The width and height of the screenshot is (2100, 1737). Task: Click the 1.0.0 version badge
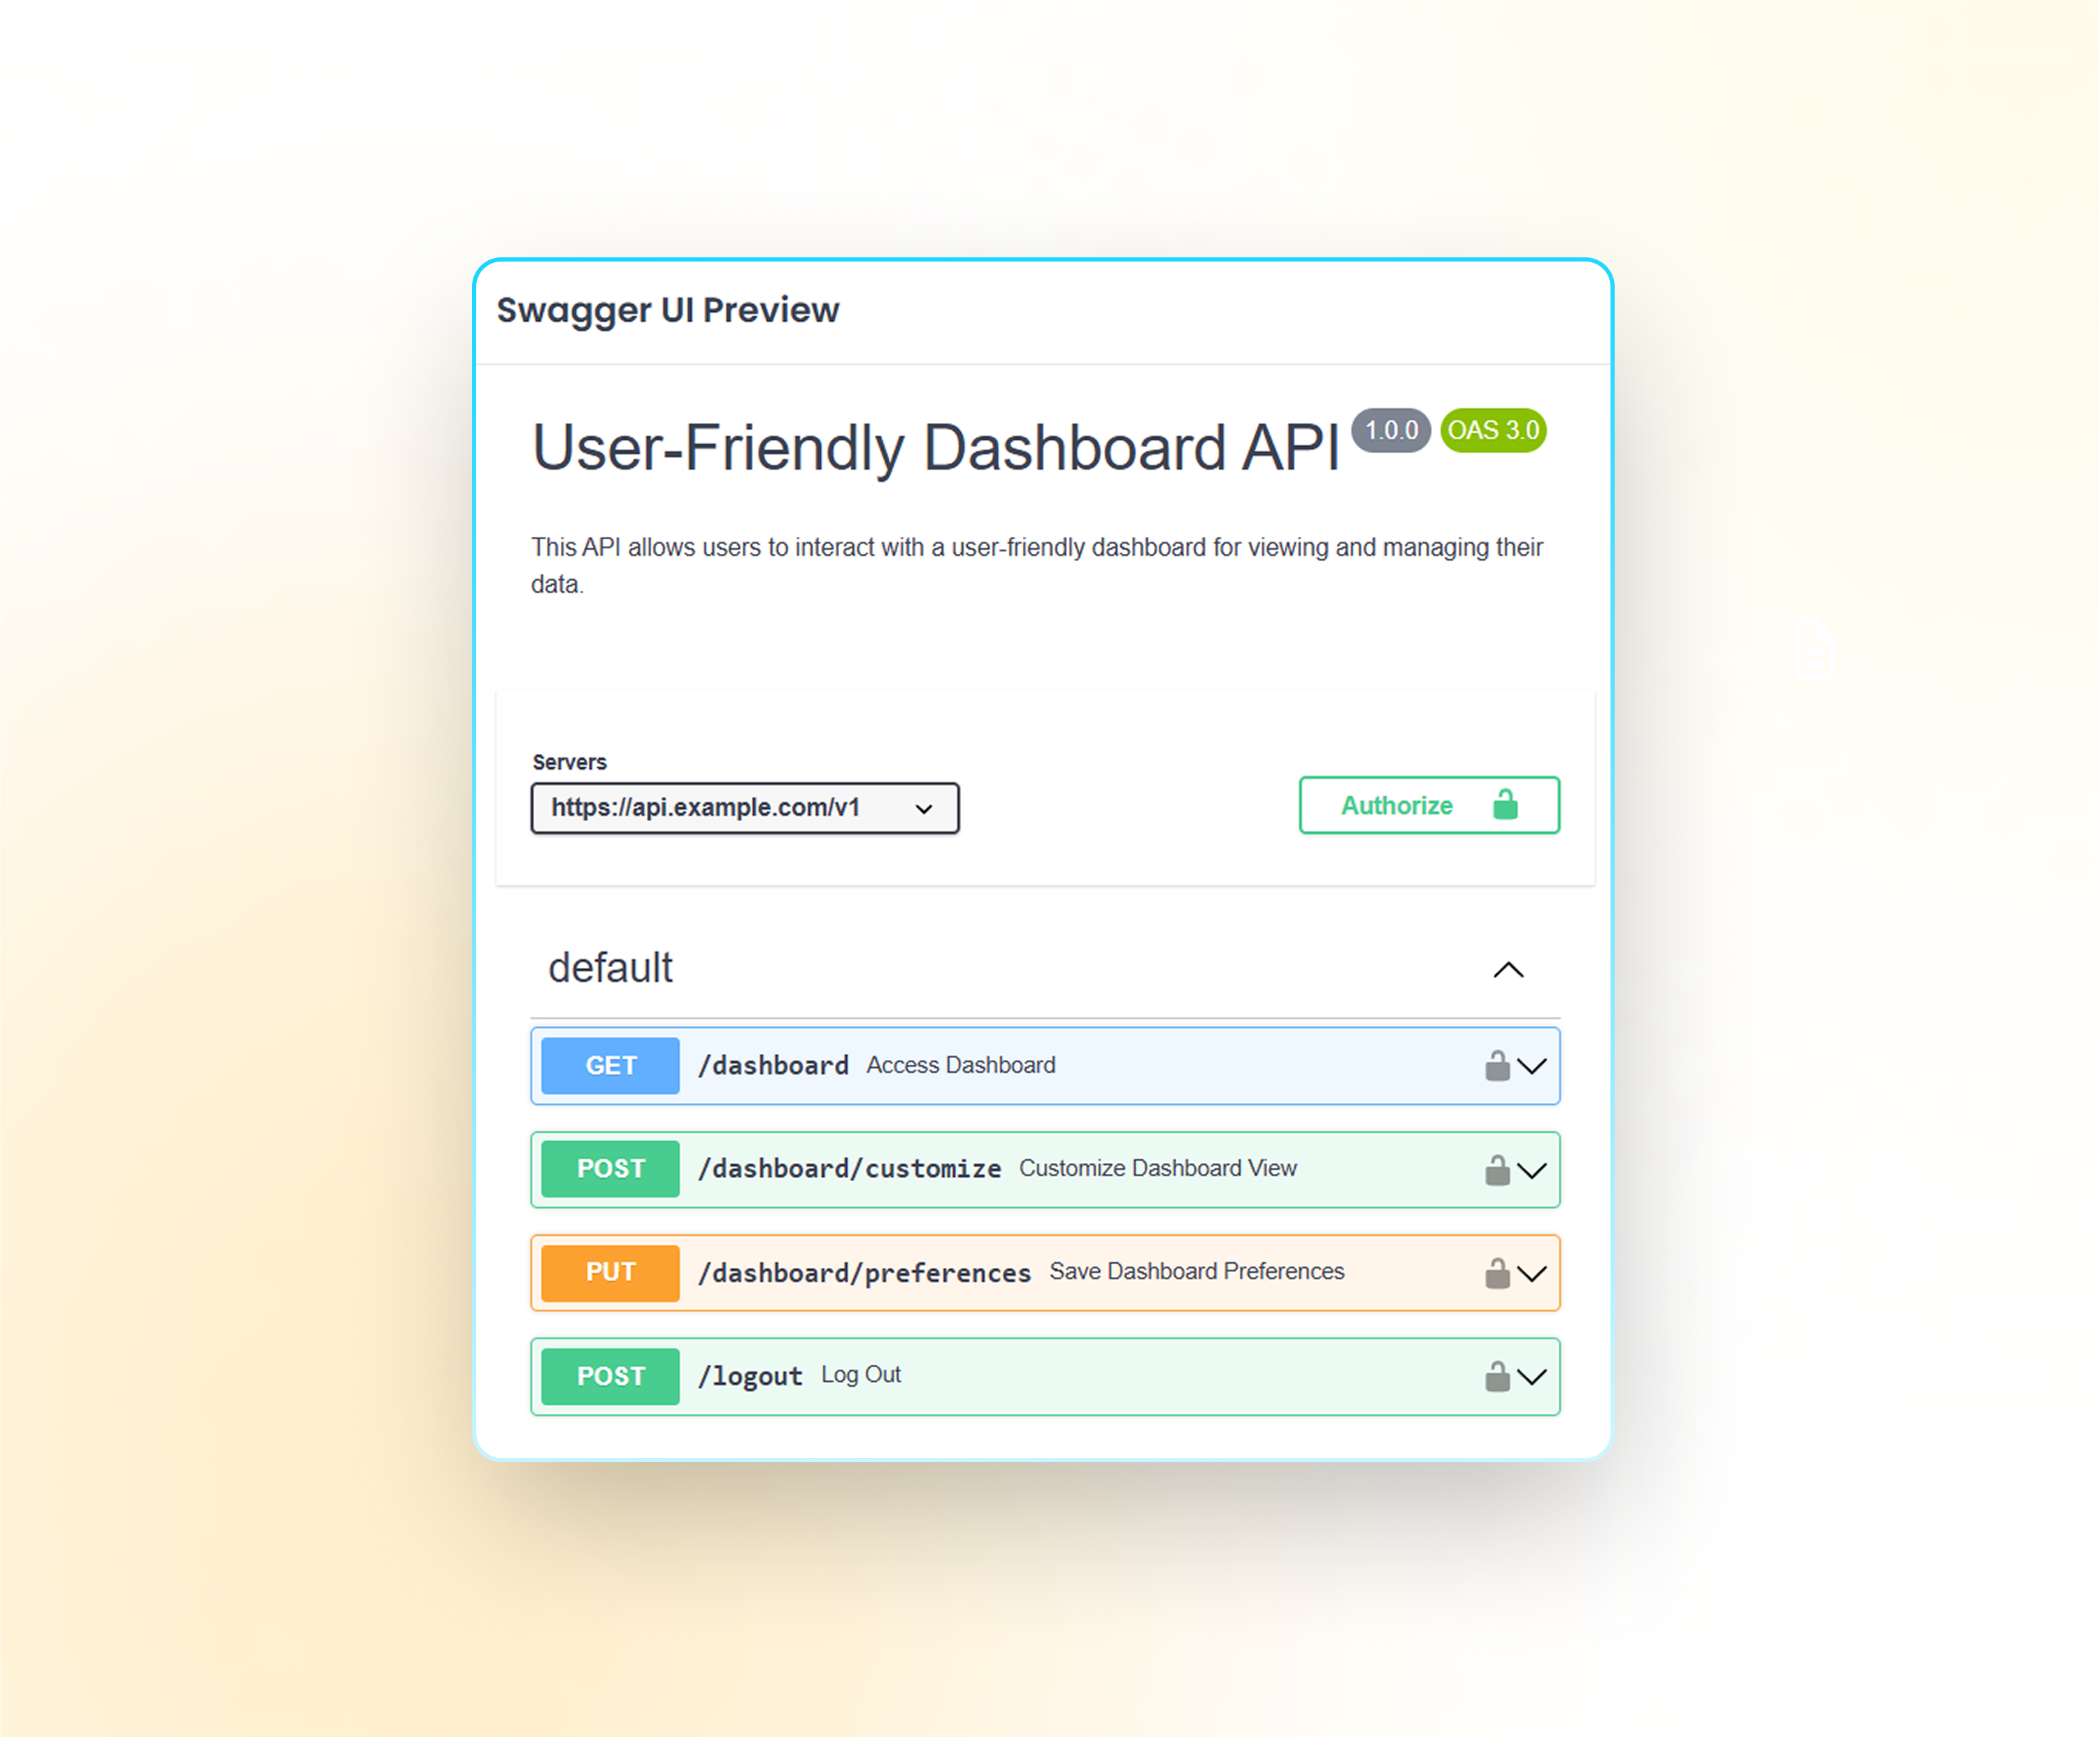pos(1390,431)
